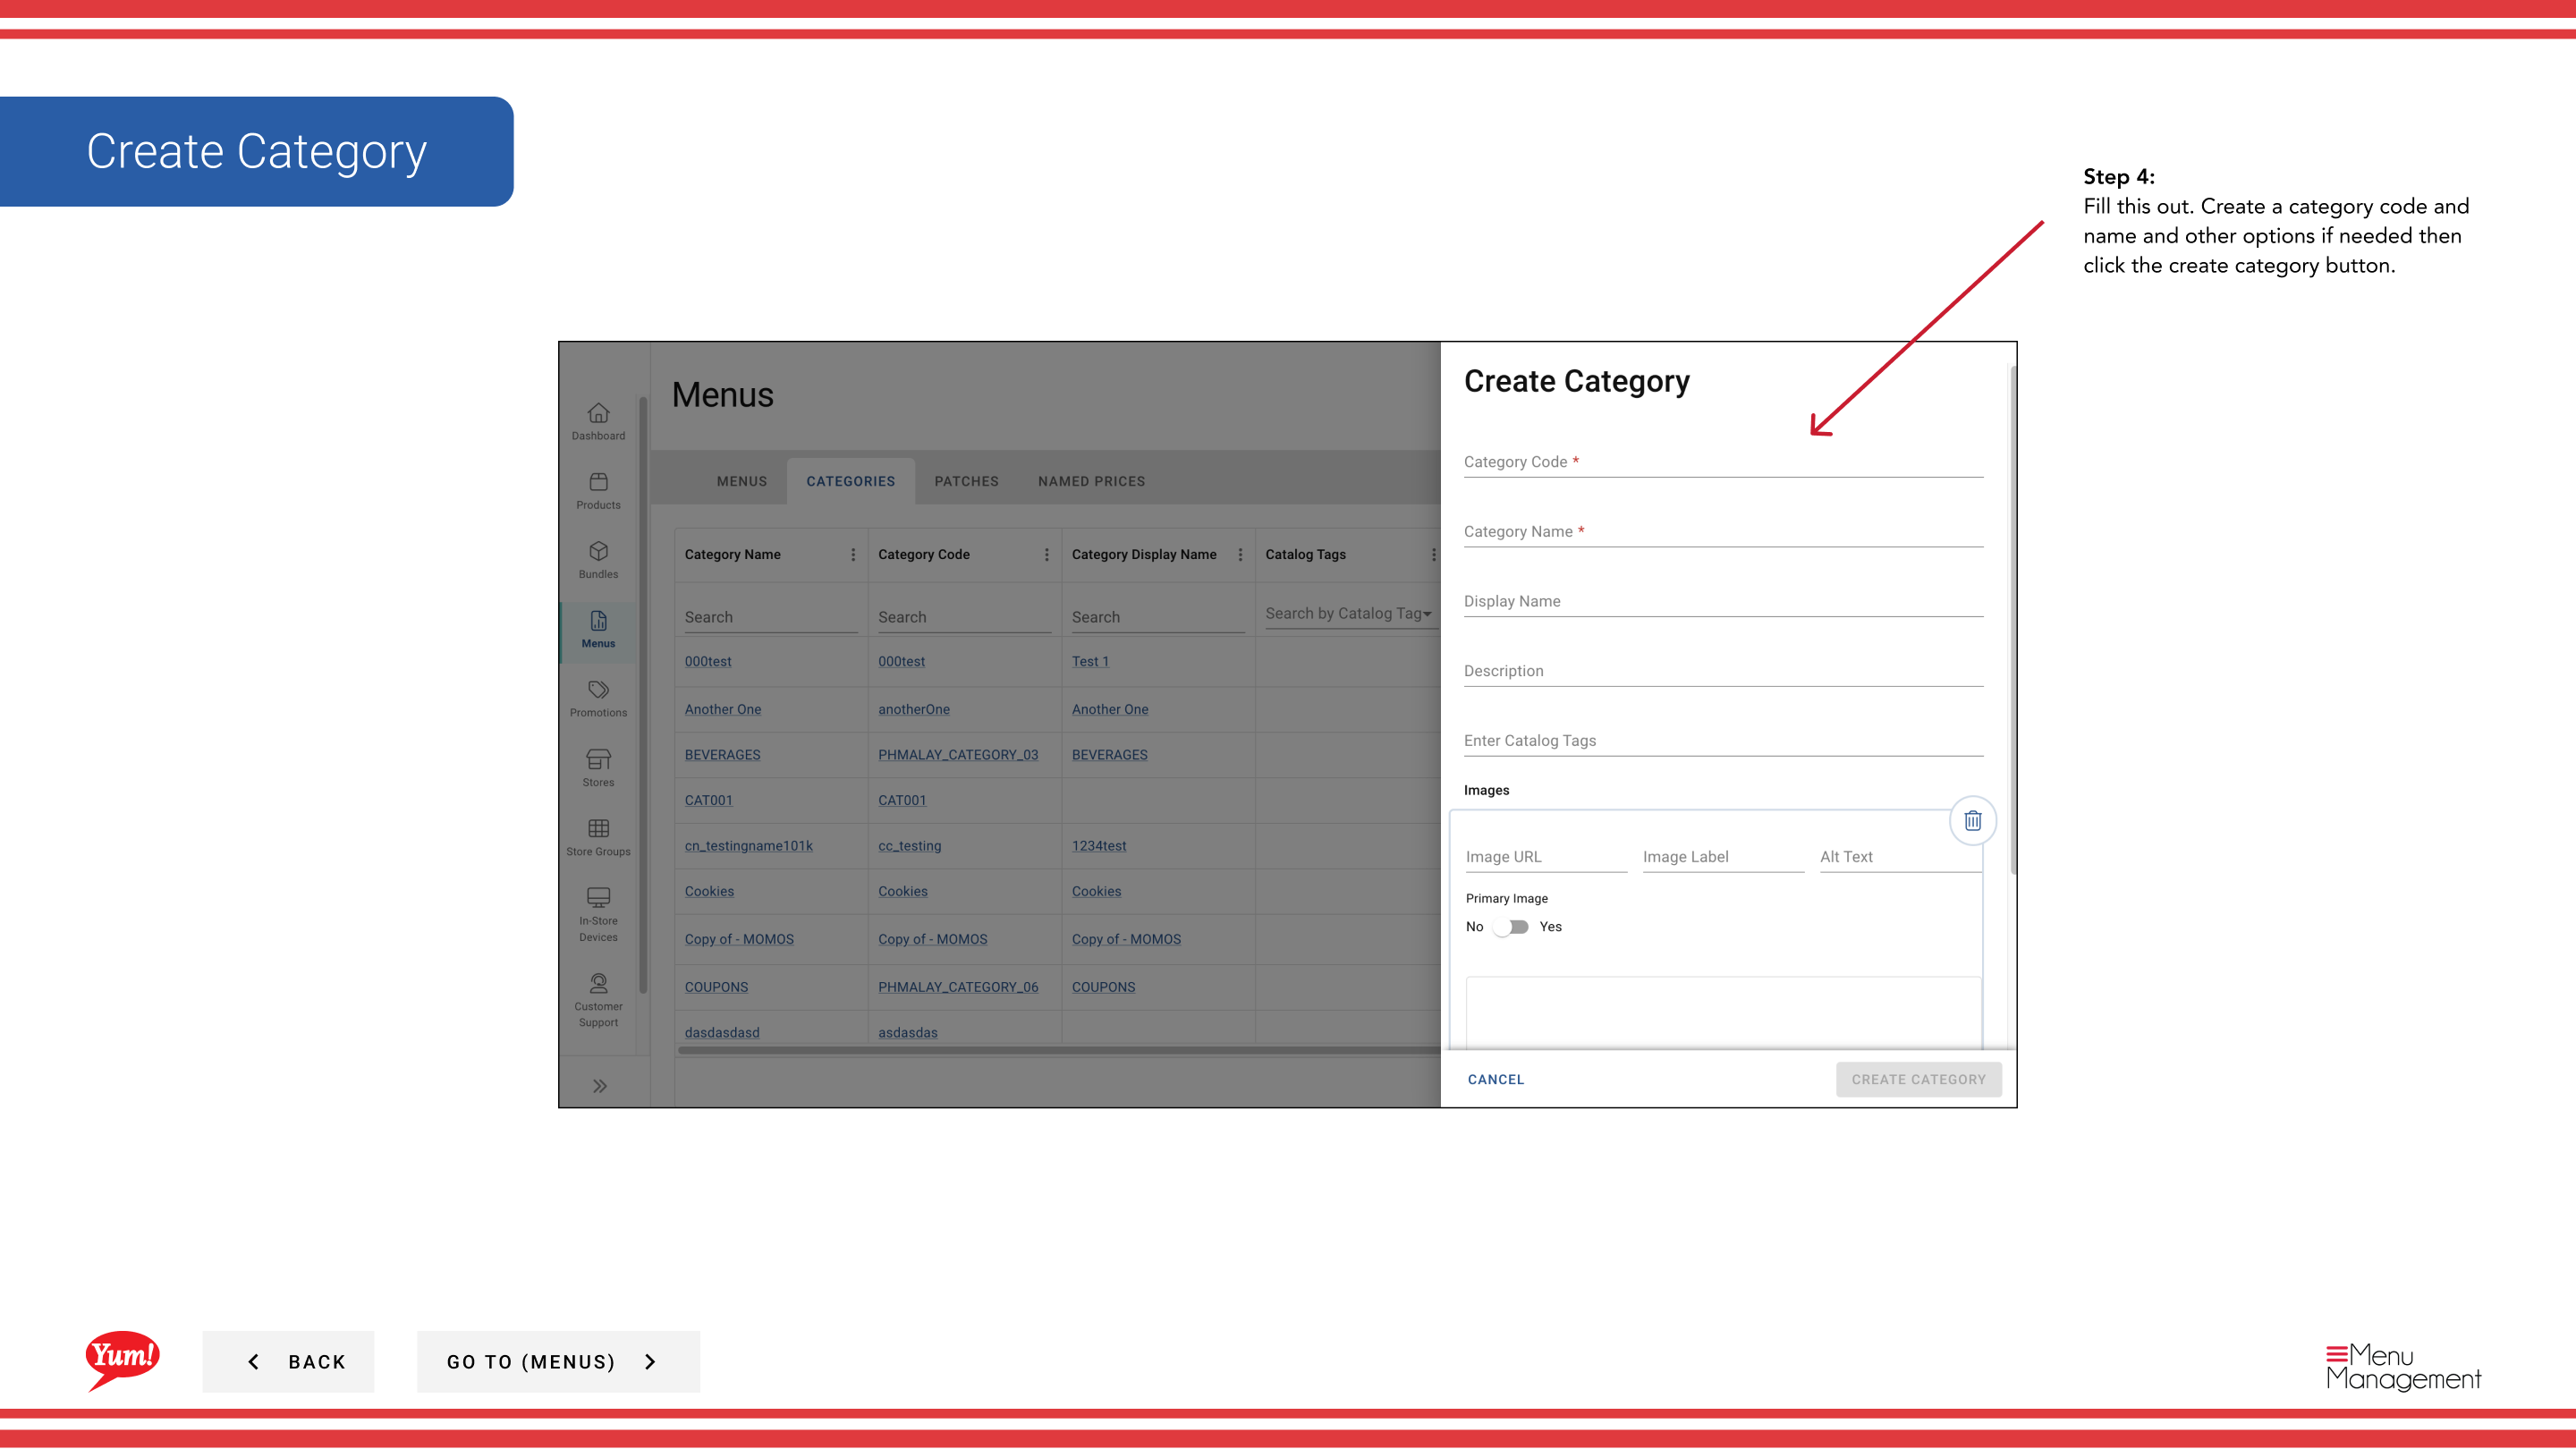Viewport: 2576px width, 1449px height.
Task: Click the Category Display Name search box
Action: pyautogui.click(x=1158, y=618)
